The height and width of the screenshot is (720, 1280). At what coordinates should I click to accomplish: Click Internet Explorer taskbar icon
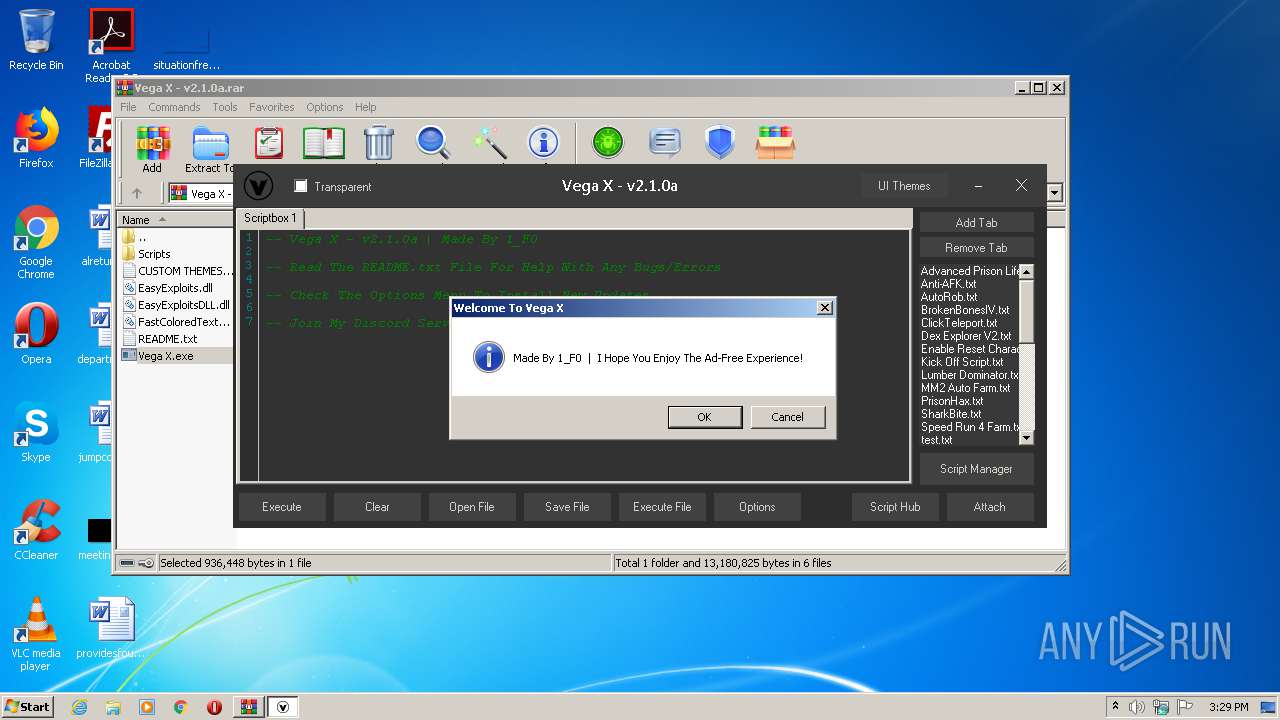[79, 707]
